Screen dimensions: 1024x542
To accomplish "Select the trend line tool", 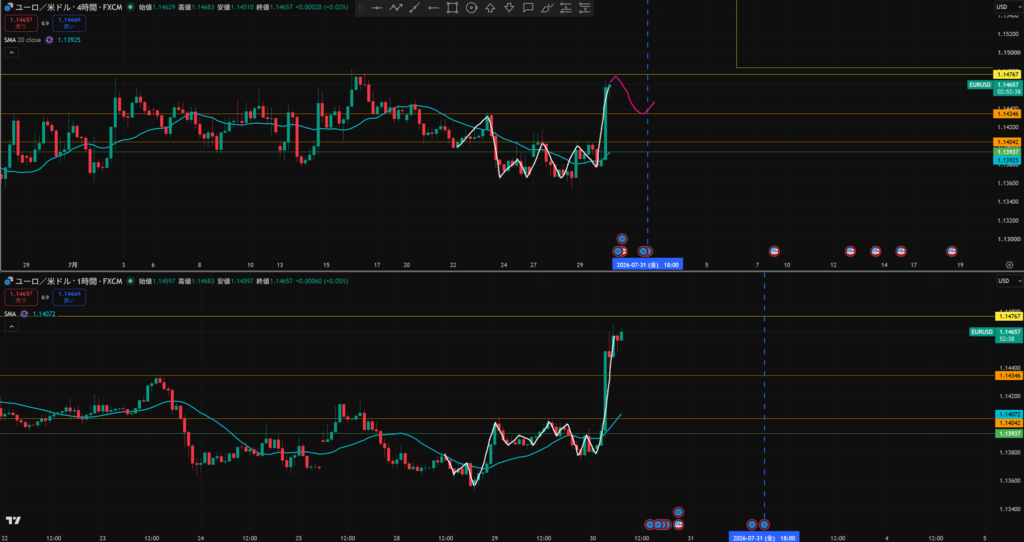I will (x=414, y=8).
